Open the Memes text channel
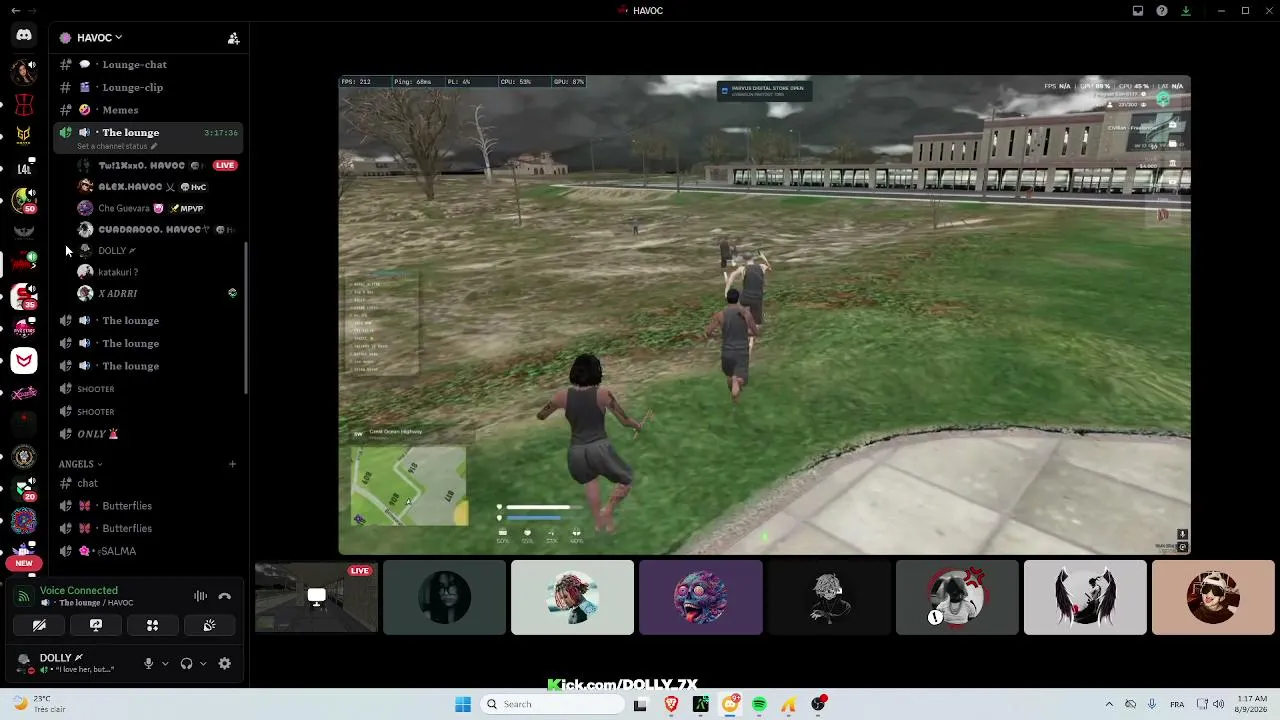 148,110
